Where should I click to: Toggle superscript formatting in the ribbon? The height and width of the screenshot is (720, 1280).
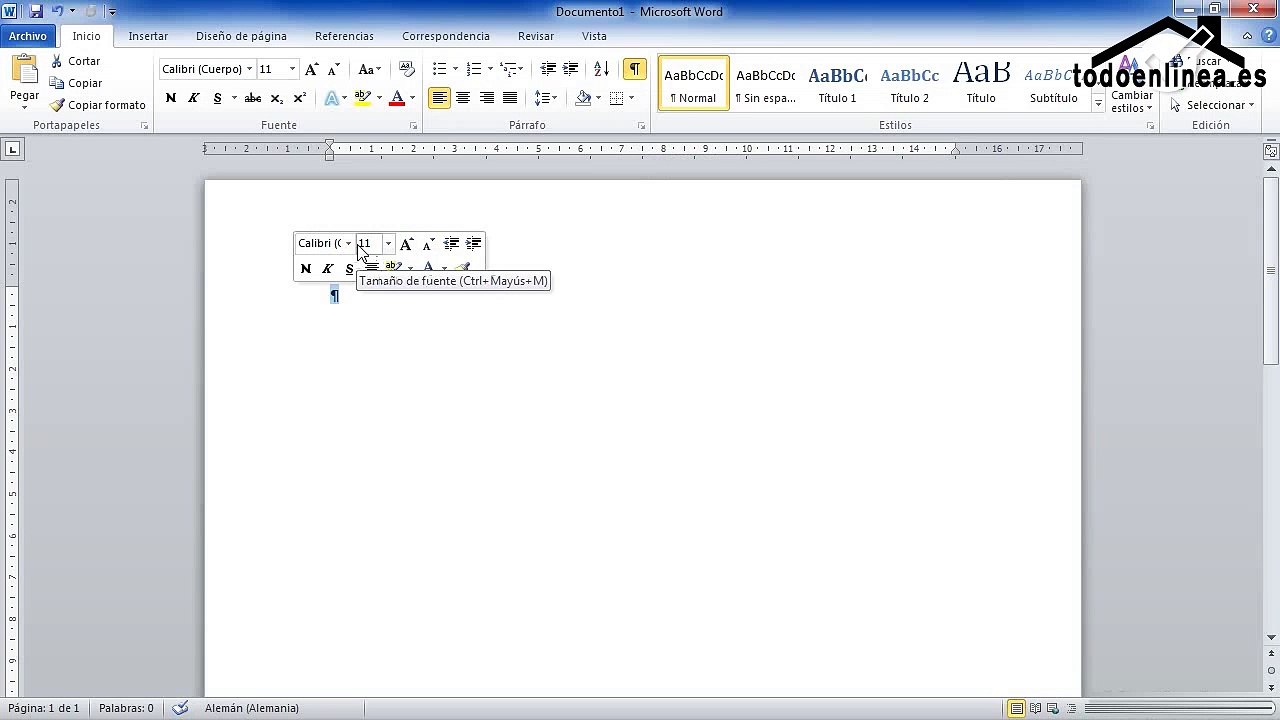pos(299,98)
